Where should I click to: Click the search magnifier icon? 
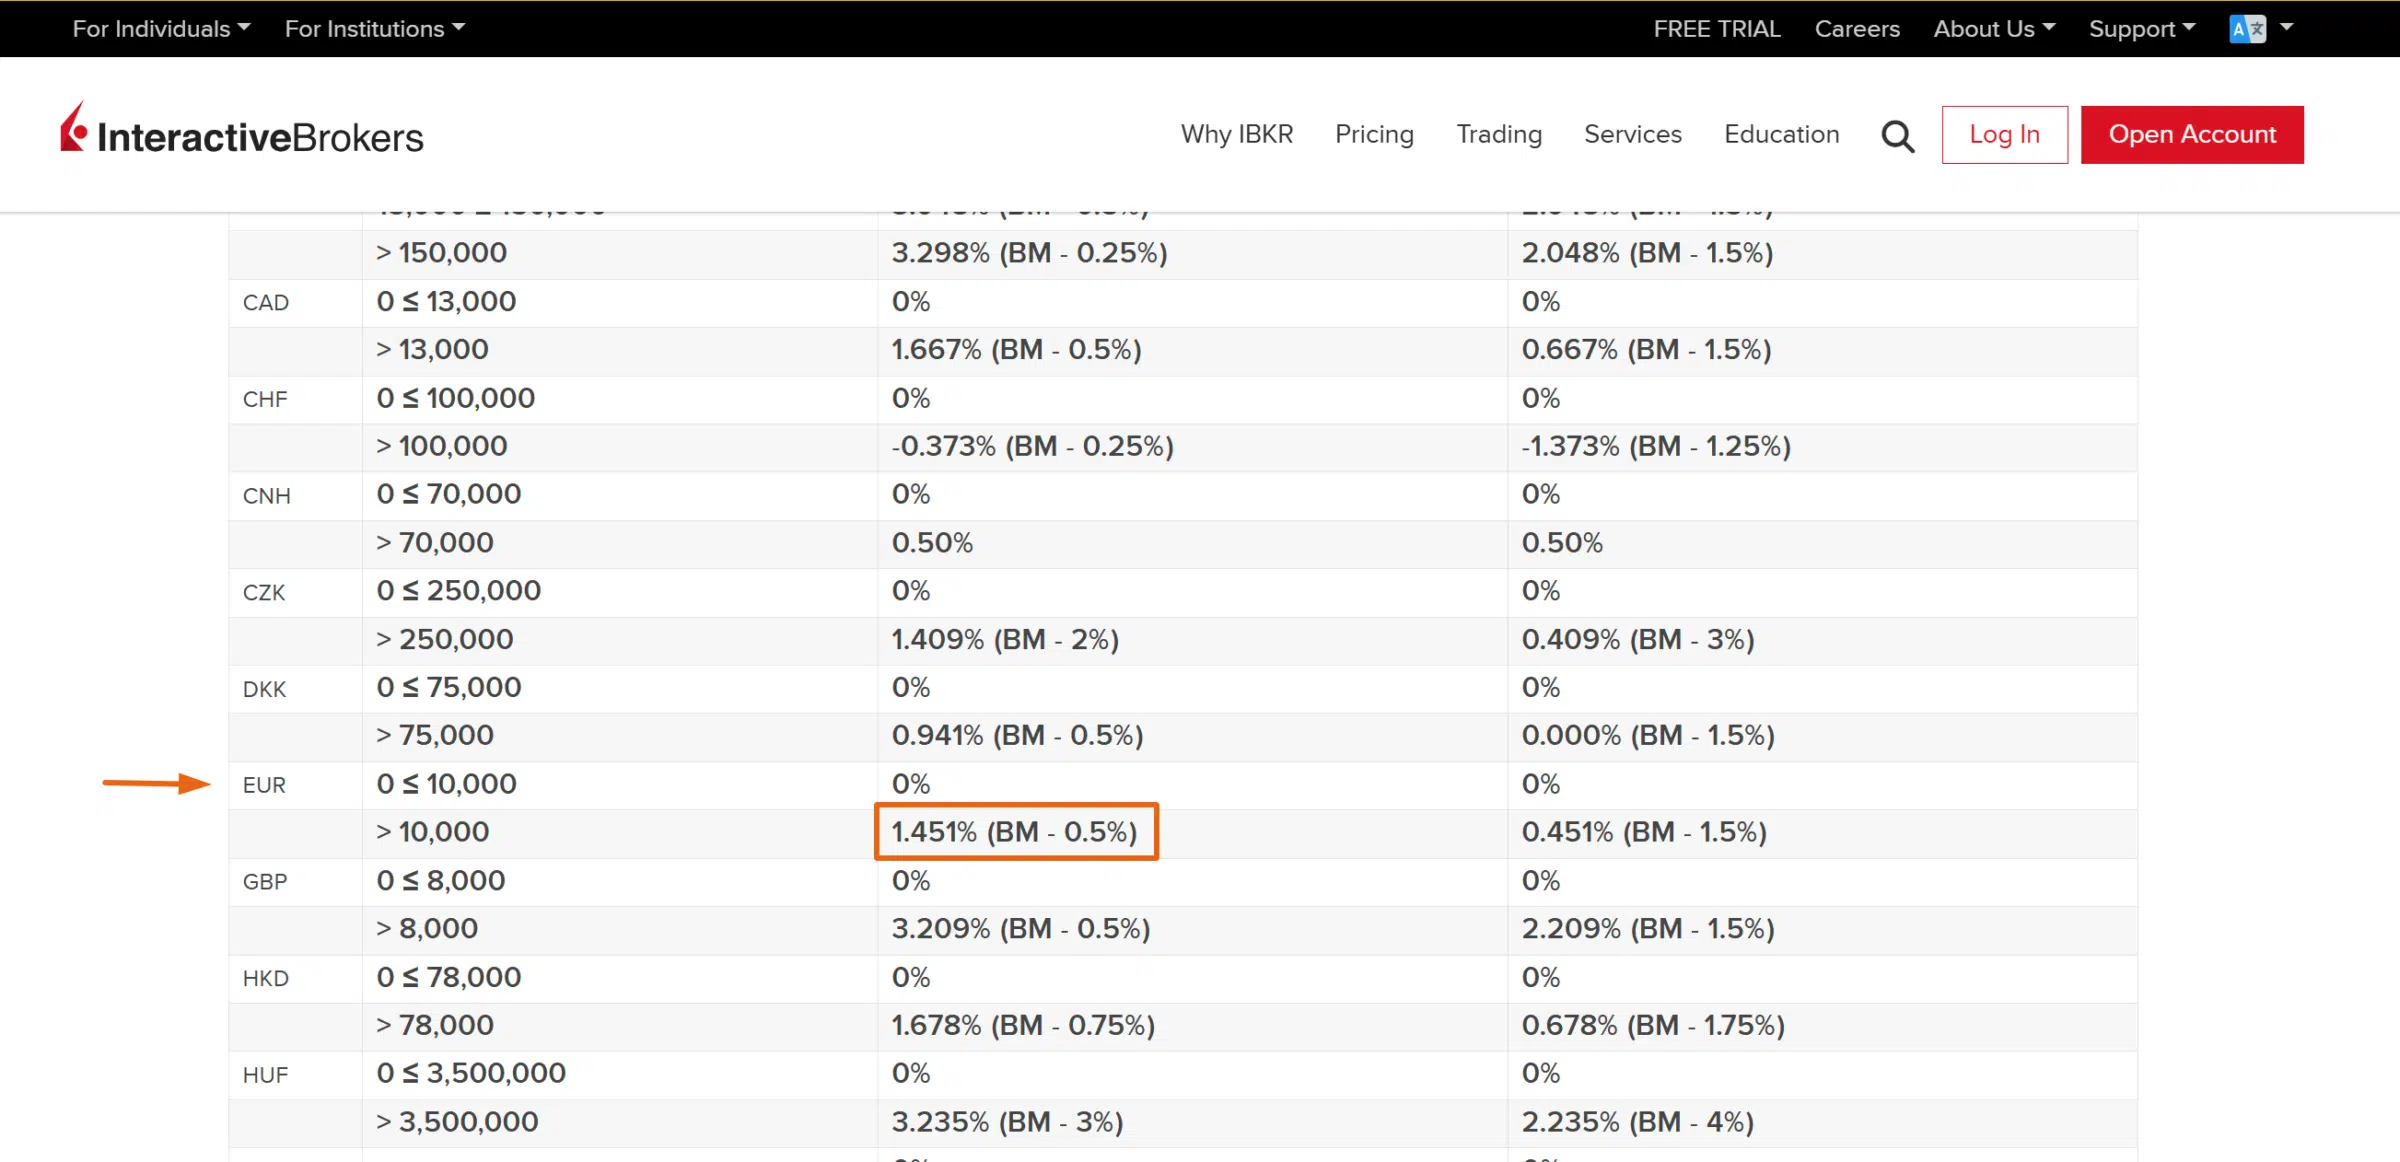click(1897, 136)
